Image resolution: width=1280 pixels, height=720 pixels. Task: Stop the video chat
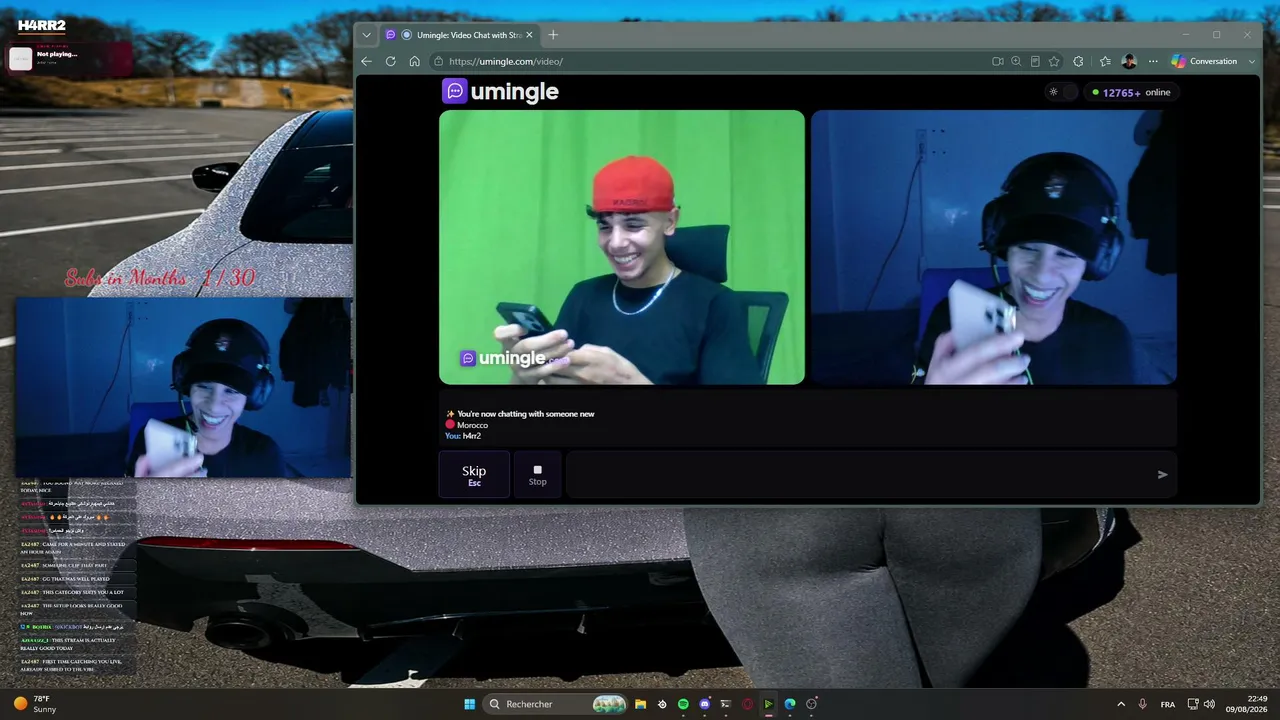coord(538,474)
